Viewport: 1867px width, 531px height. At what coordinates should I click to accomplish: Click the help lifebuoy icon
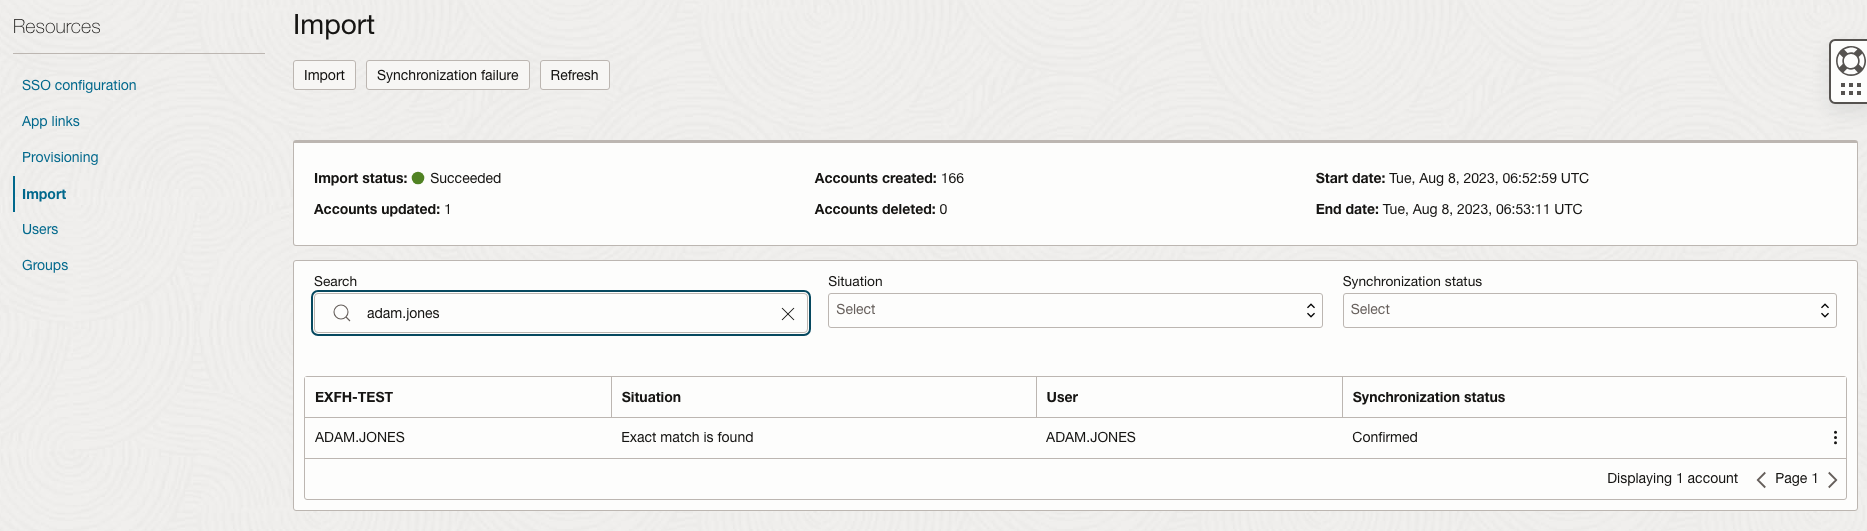click(x=1850, y=61)
